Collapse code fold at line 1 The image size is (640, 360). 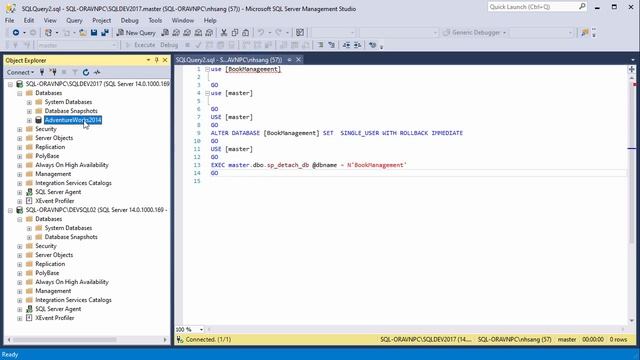[x=207, y=69]
